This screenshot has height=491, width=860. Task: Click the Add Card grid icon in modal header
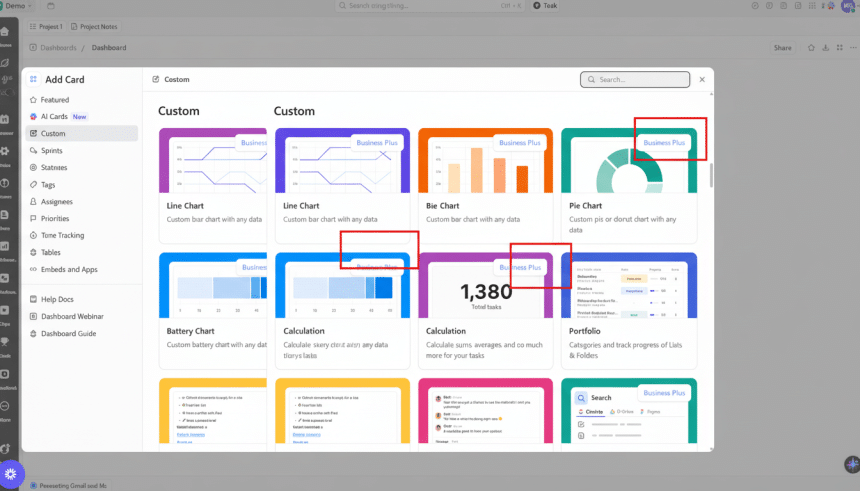(33, 79)
